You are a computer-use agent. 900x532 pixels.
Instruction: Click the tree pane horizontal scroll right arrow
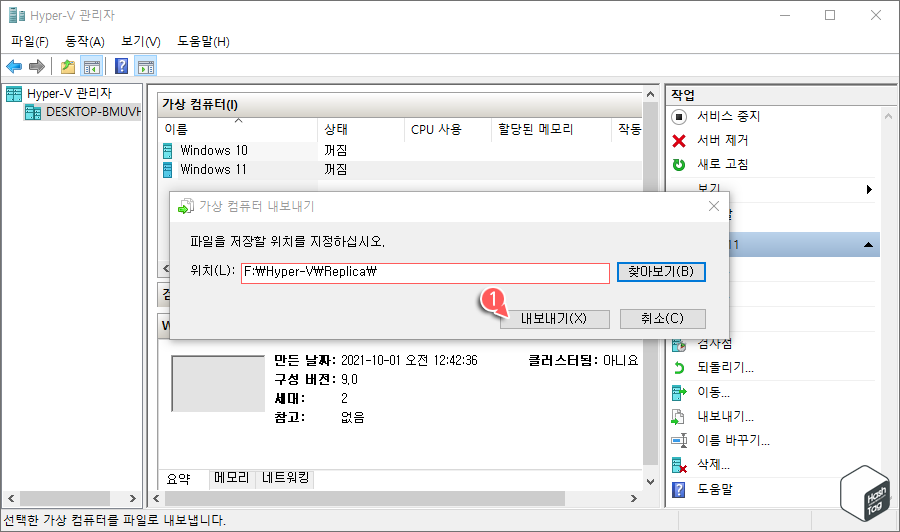(x=133, y=499)
